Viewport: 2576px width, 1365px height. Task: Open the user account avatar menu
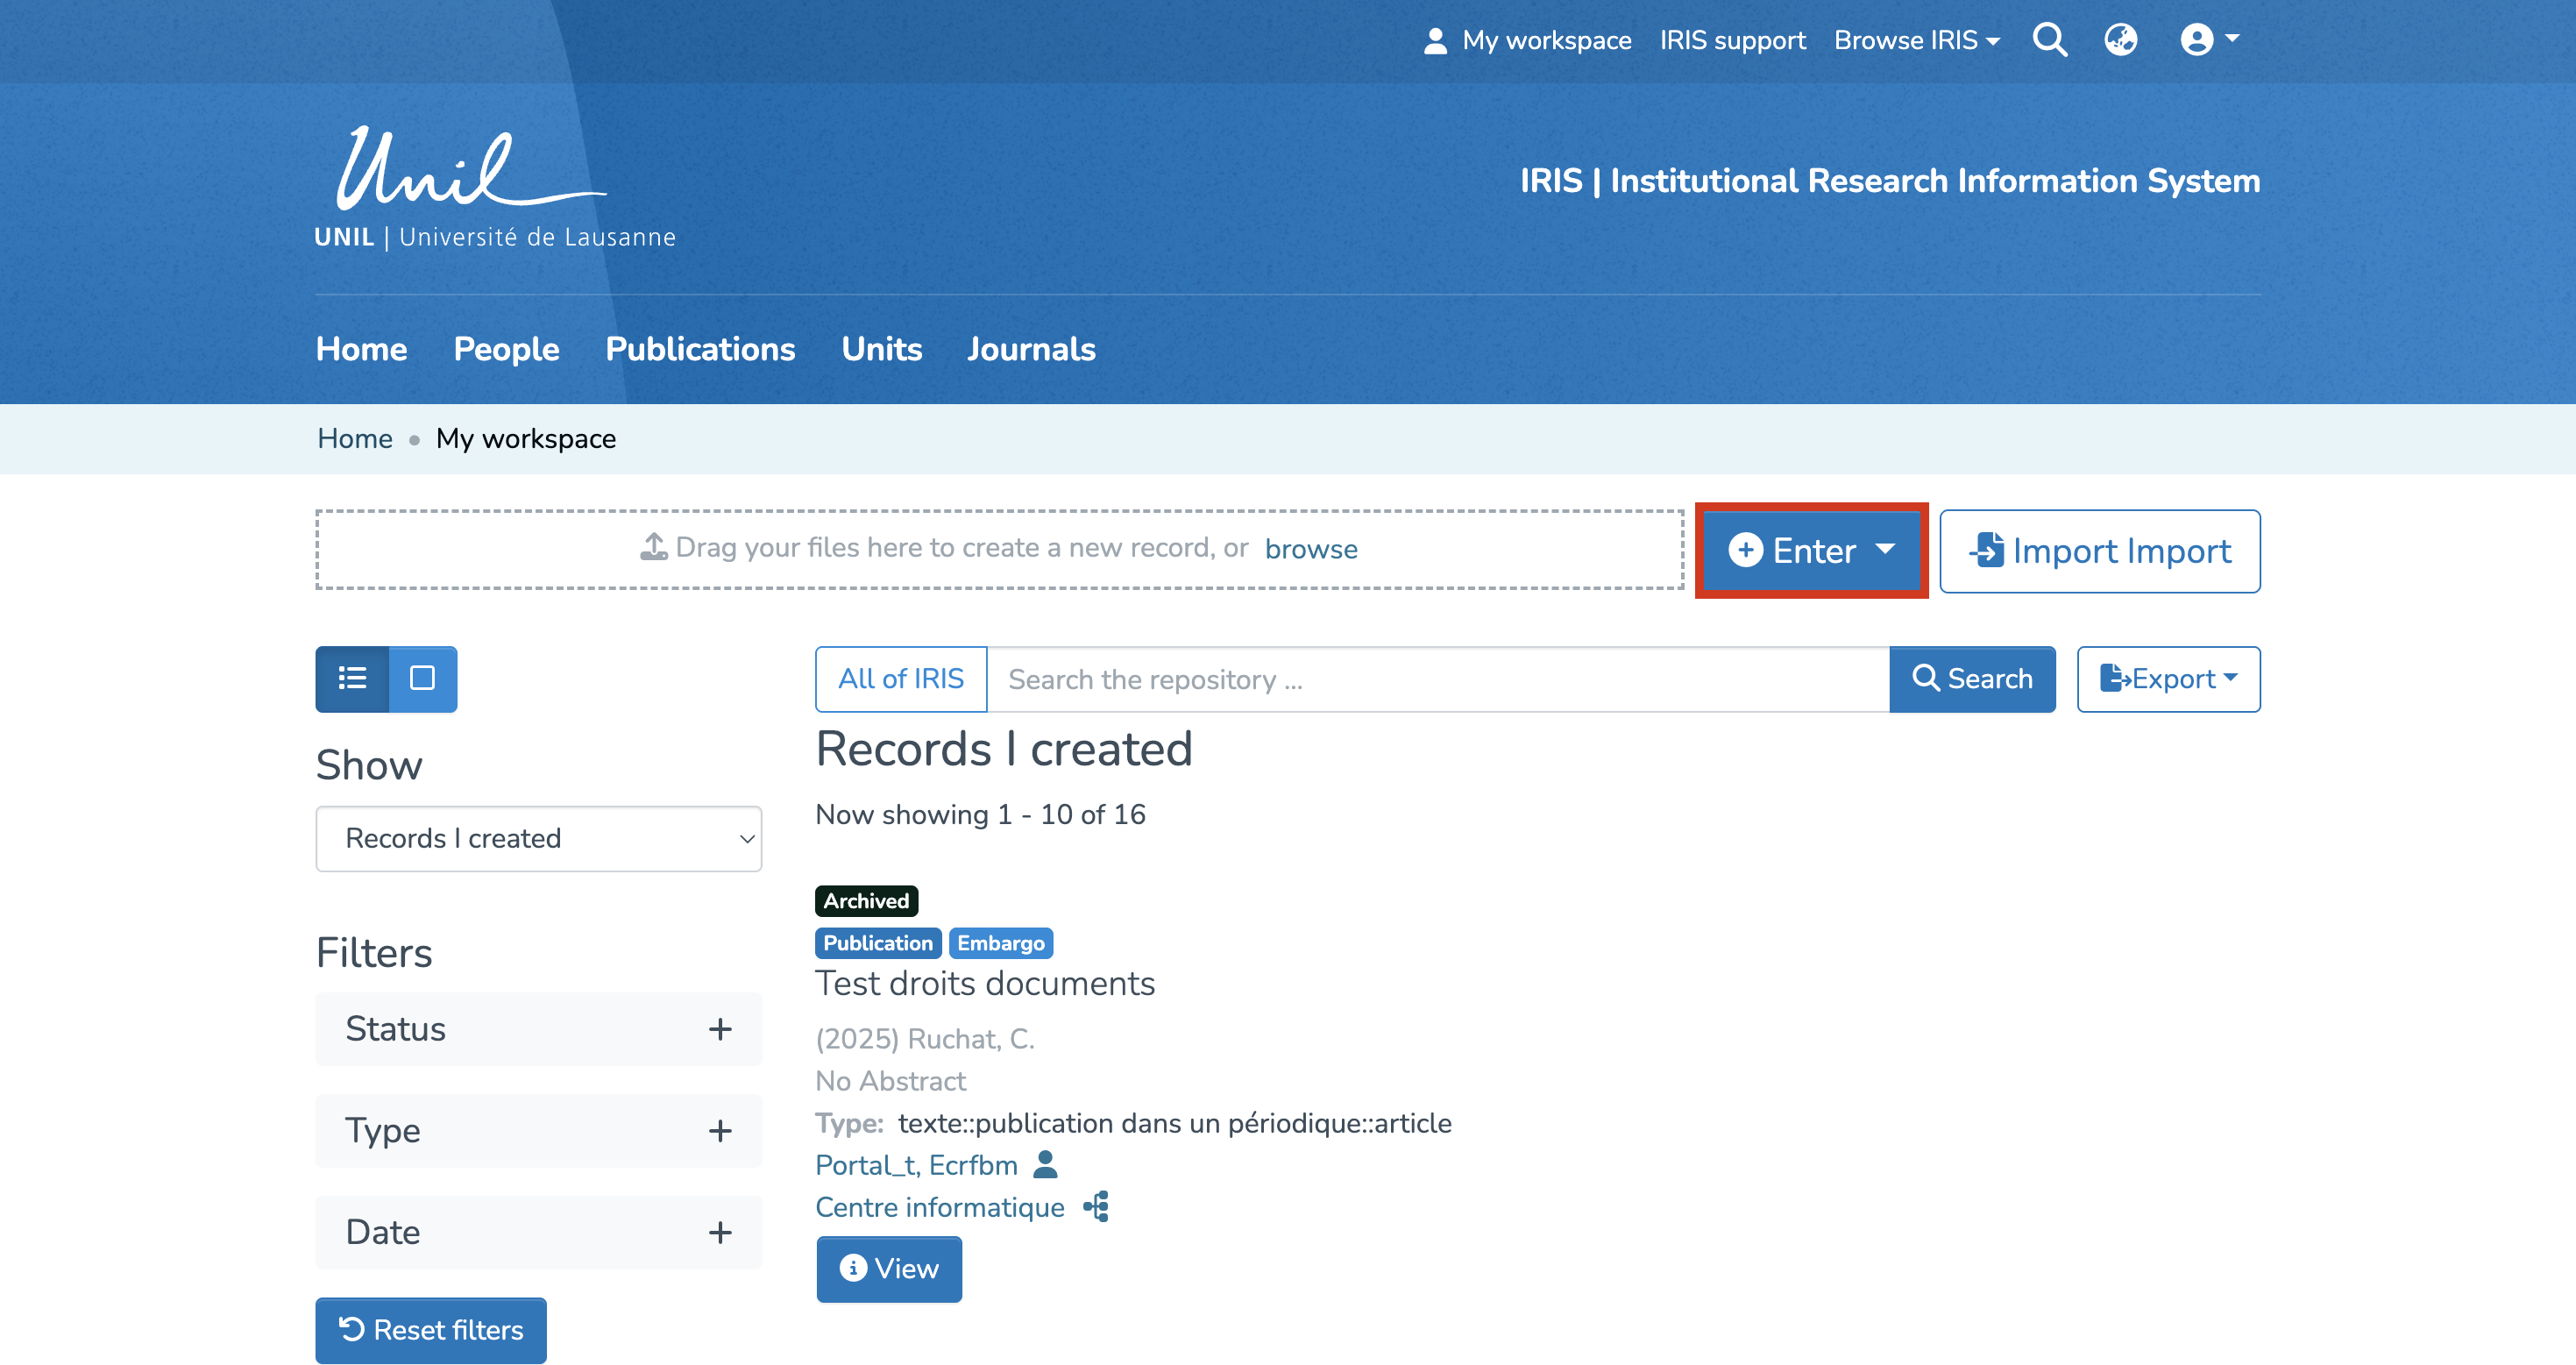pos(2208,40)
